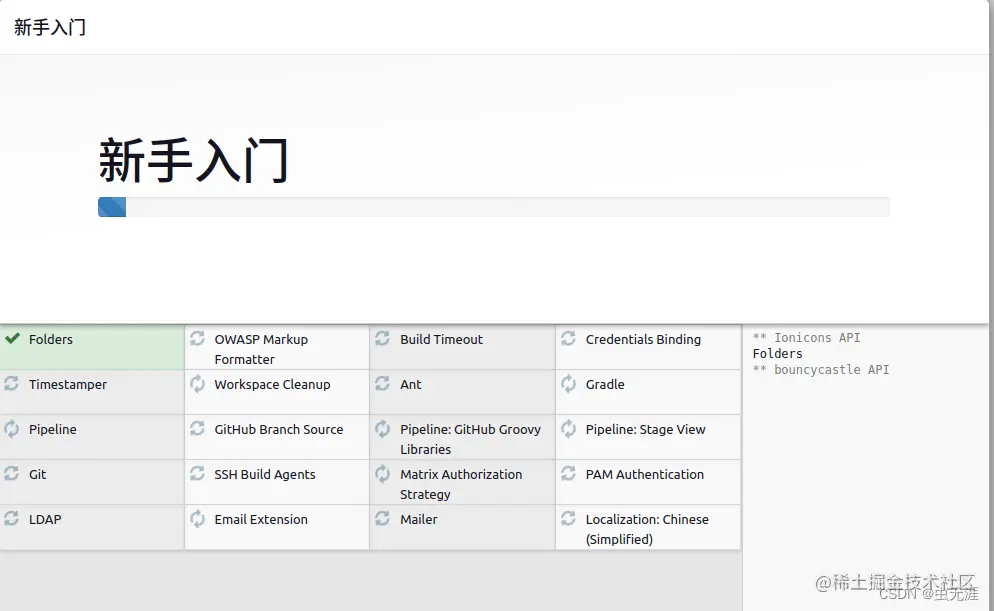The width and height of the screenshot is (994, 611).
Task: Select Pipeline: GitHub Groovy Libraries text
Action: (470, 439)
